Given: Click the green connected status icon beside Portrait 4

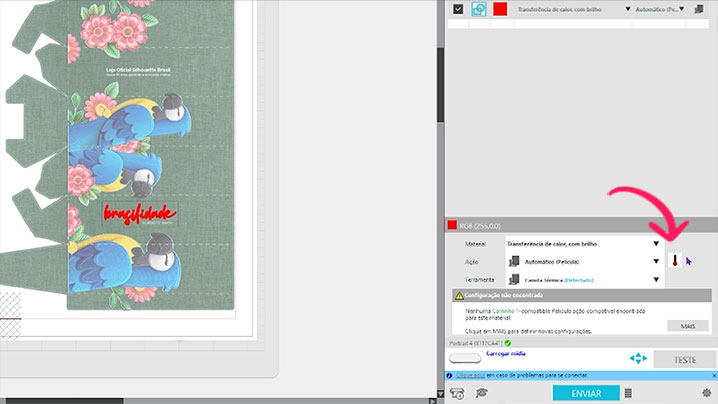Looking at the screenshot, I should pos(508,343).
